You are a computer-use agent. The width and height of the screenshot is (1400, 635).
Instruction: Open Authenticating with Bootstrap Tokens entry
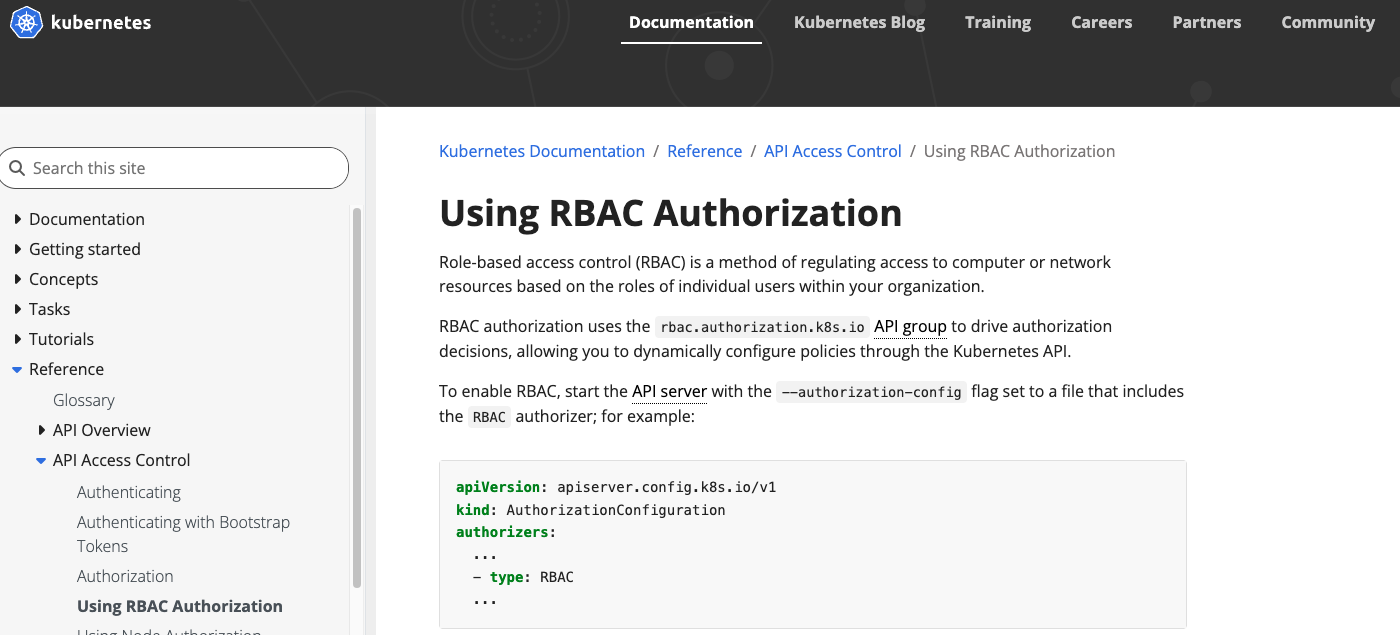183,534
